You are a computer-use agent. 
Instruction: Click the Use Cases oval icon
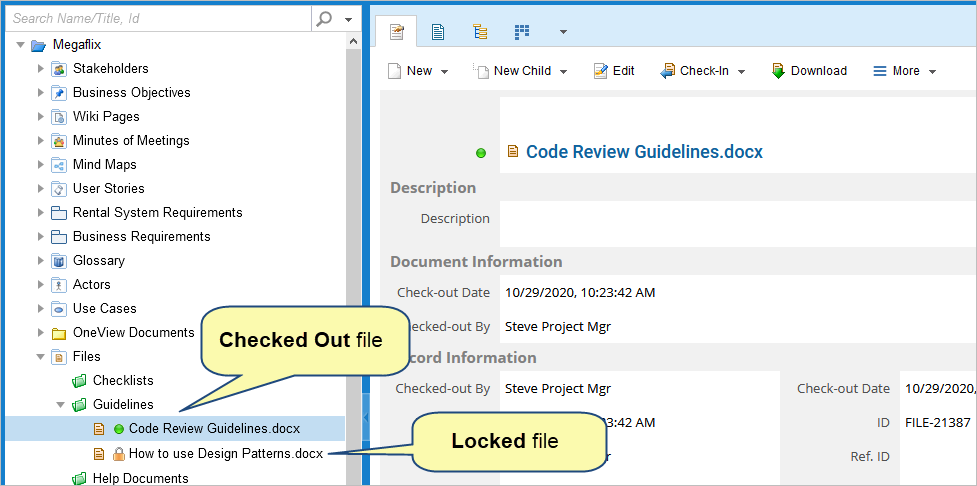[59, 308]
